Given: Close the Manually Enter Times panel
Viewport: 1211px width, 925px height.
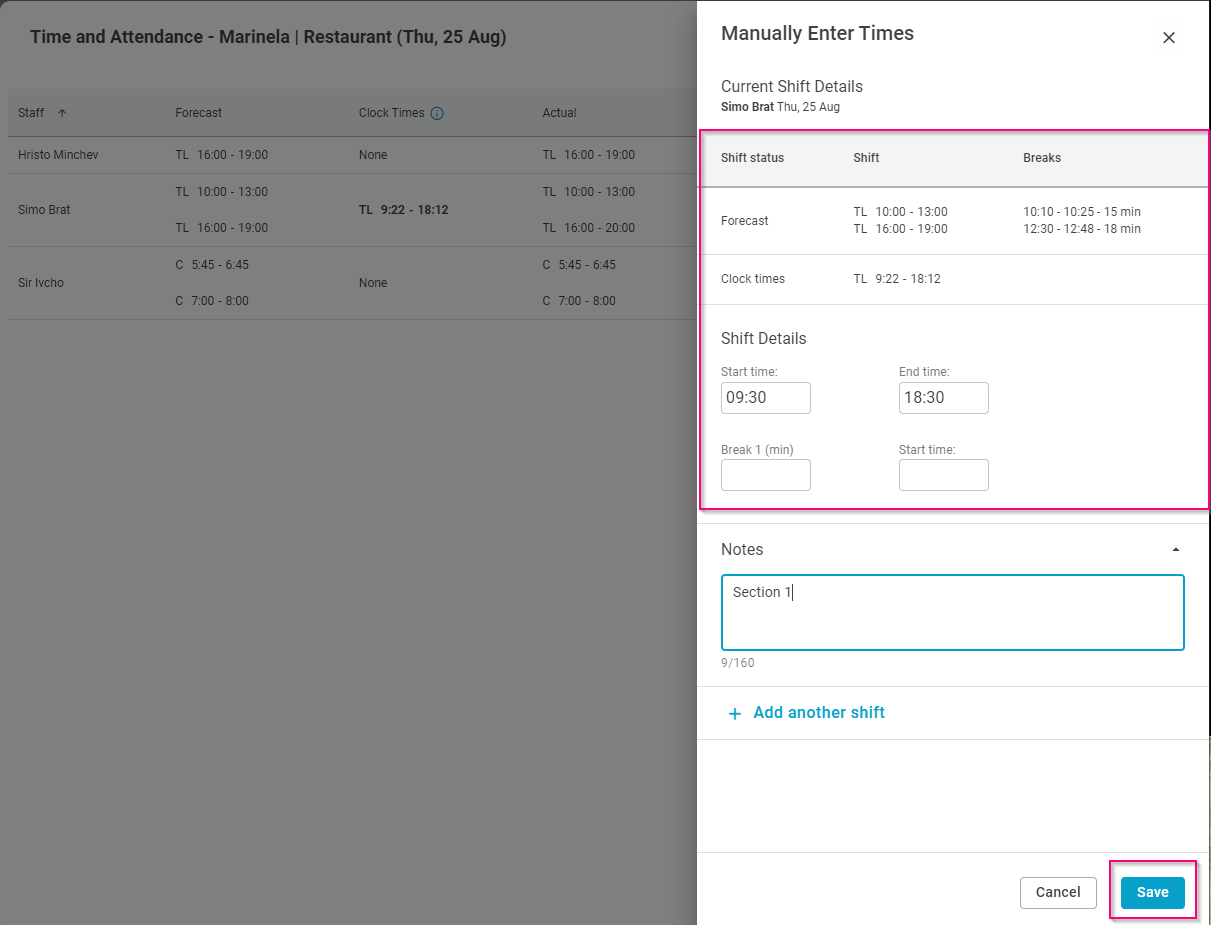Looking at the screenshot, I should [x=1168, y=38].
